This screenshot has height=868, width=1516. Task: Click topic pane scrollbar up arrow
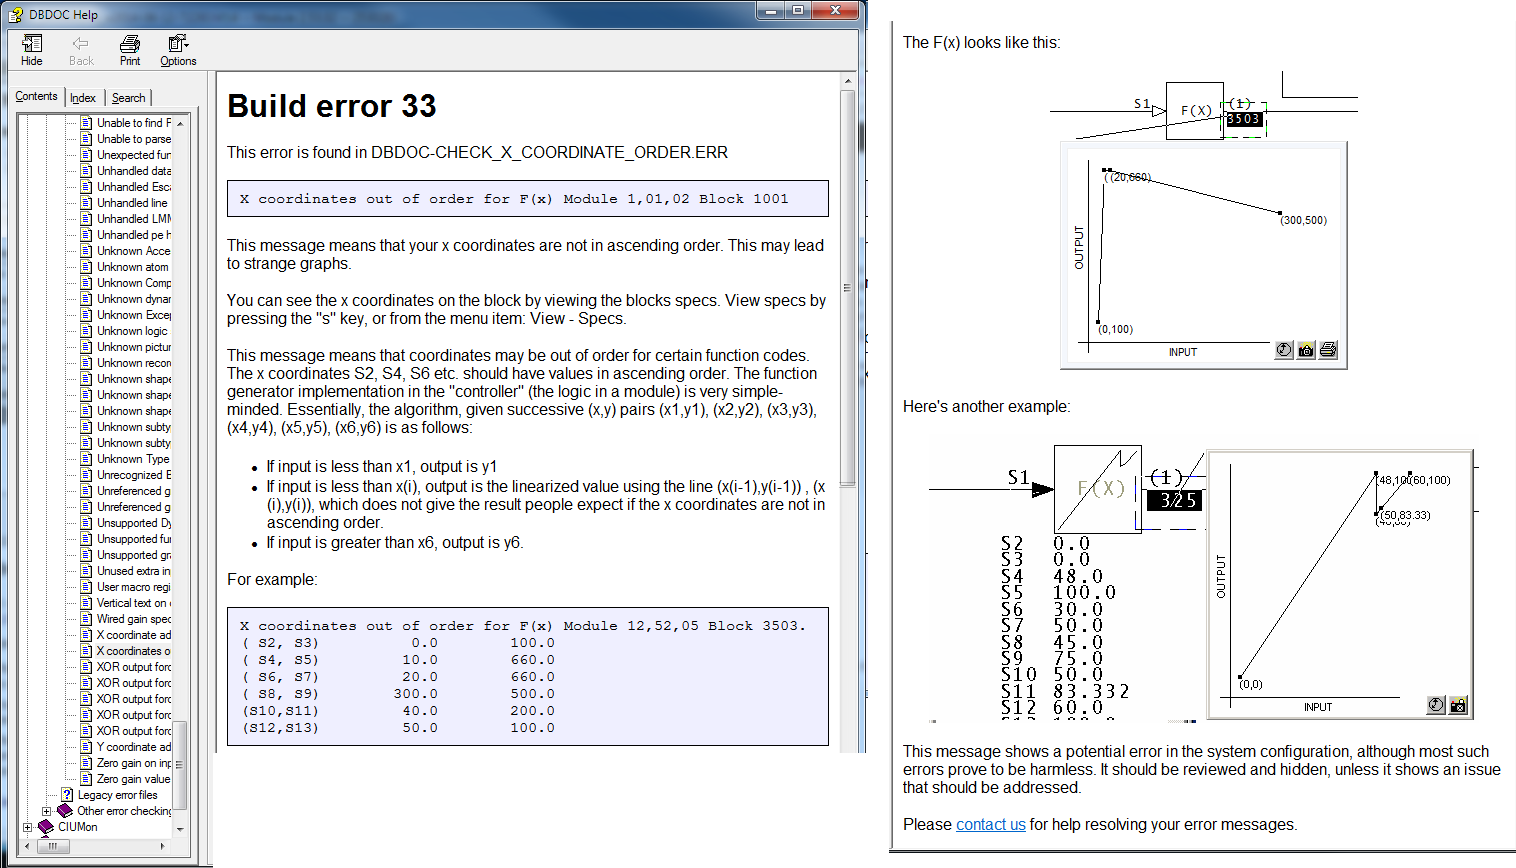point(848,81)
